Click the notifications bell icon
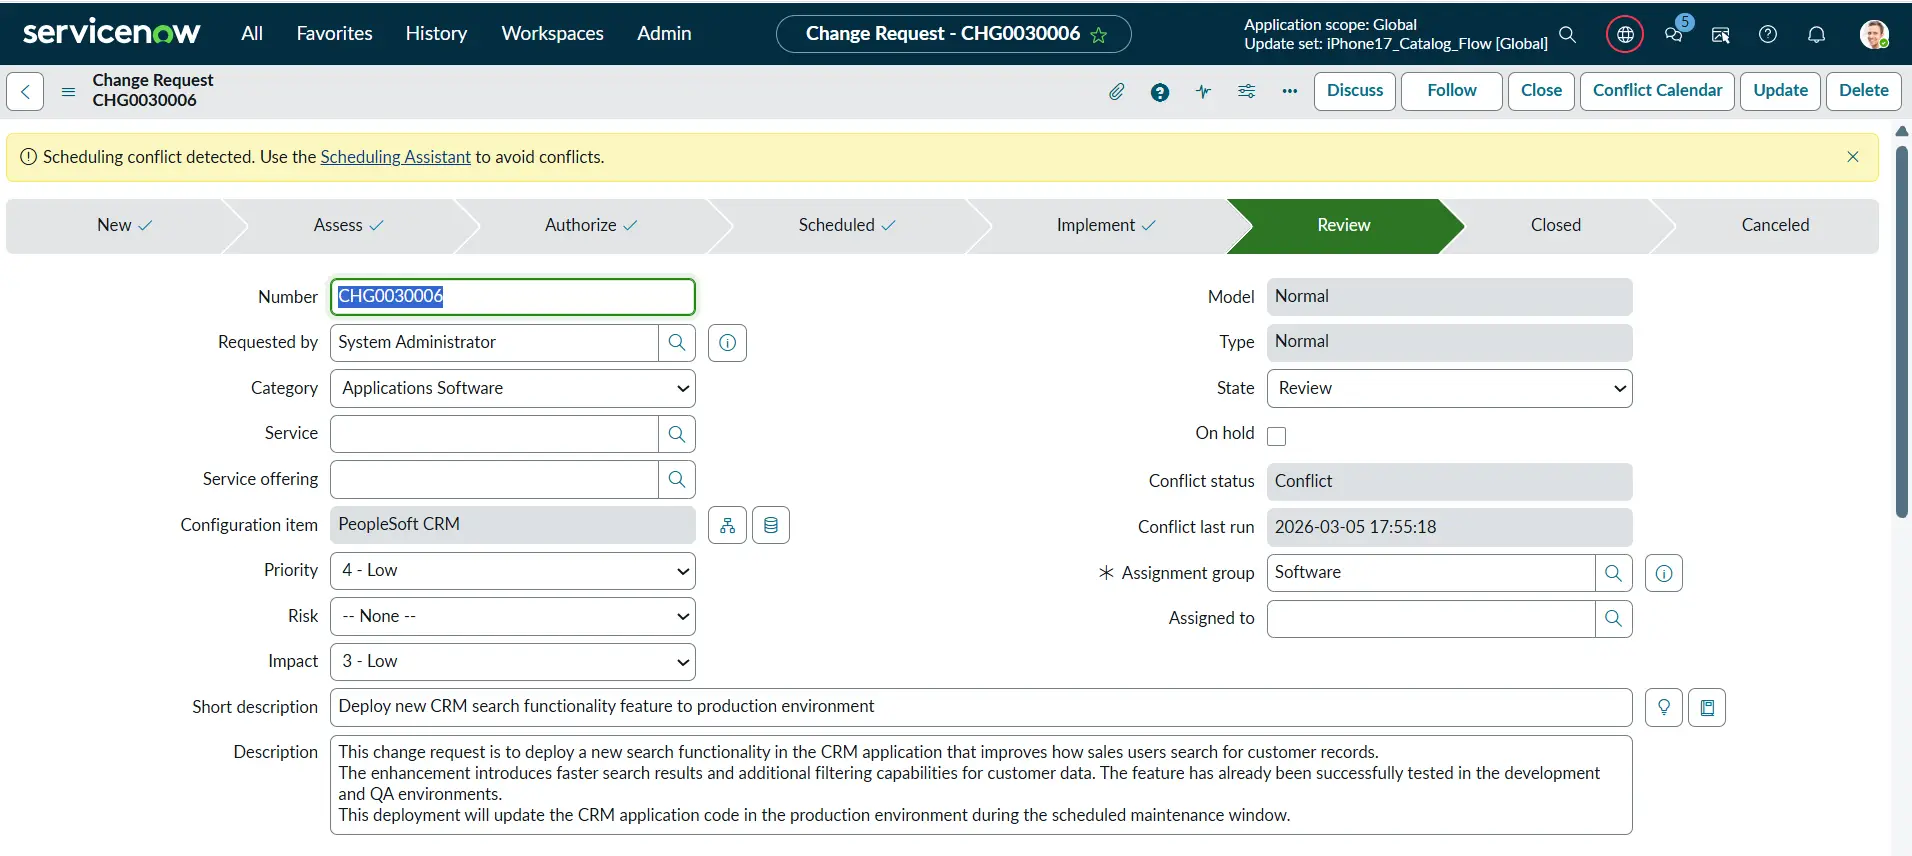 click(1816, 34)
